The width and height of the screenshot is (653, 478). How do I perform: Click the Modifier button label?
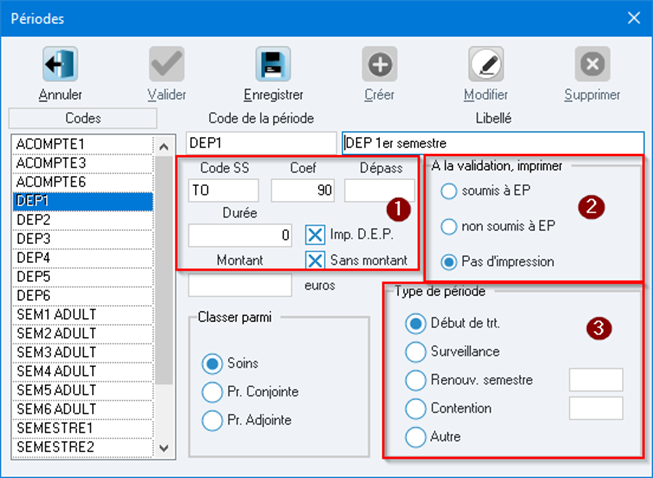tap(486, 95)
